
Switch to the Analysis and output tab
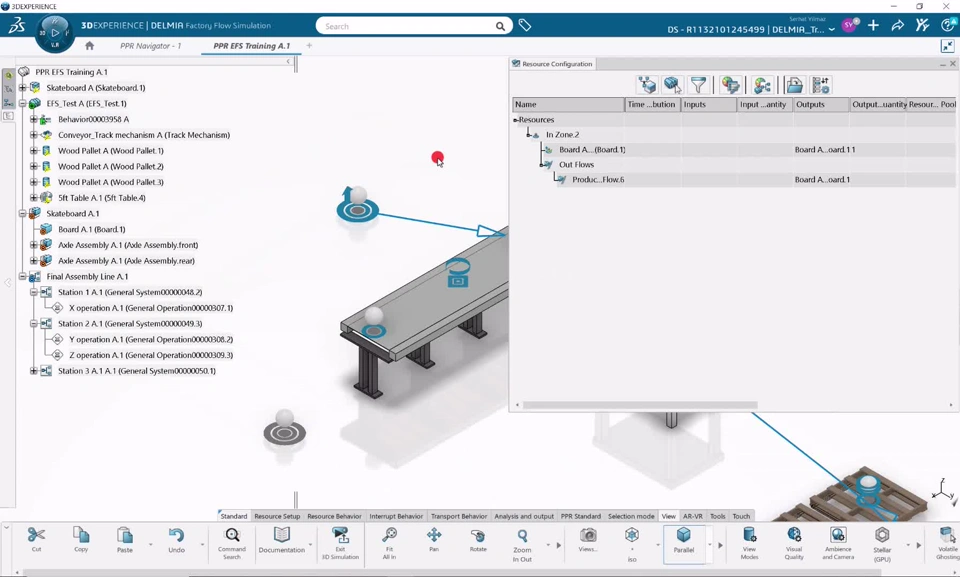click(524, 516)
